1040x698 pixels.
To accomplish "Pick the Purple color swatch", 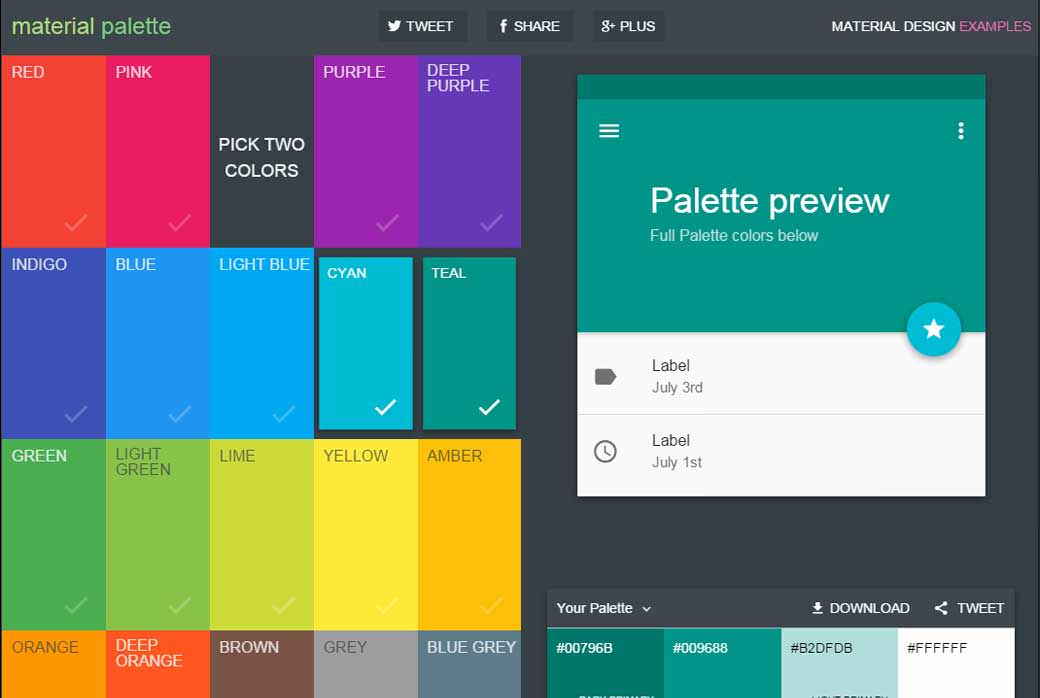I will [365, 150].
